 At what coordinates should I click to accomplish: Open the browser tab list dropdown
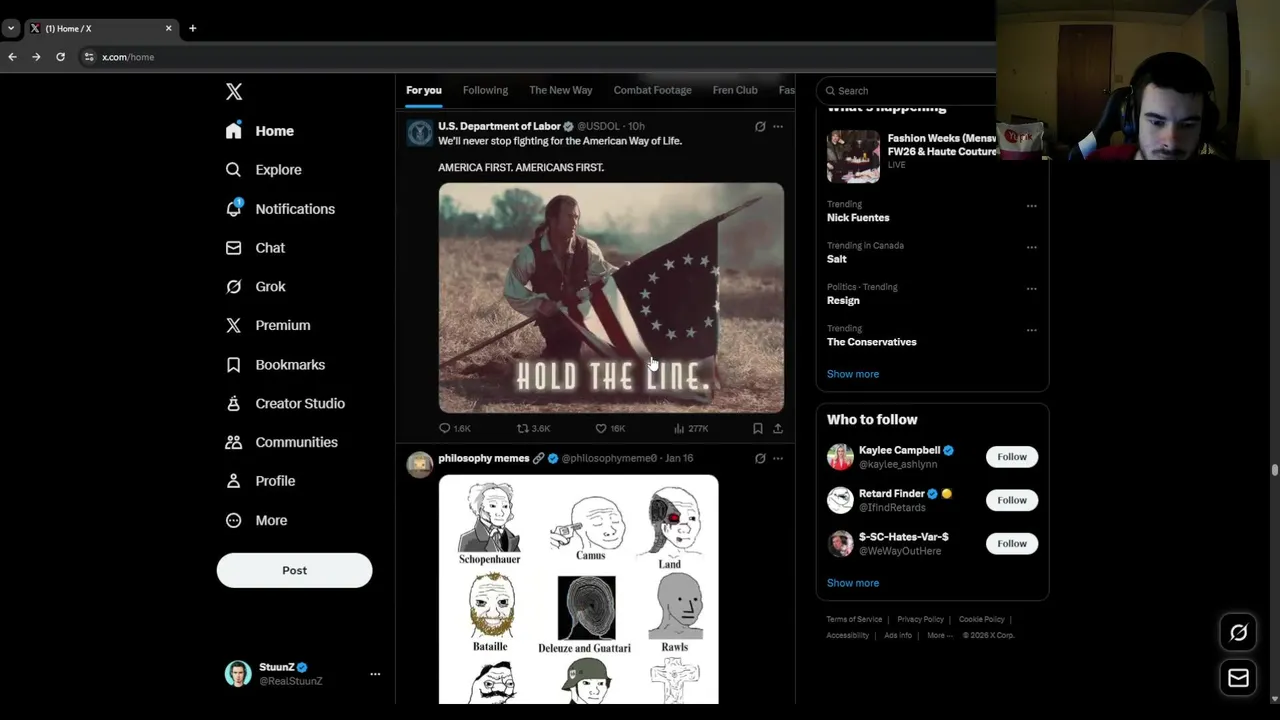[10, 28]
